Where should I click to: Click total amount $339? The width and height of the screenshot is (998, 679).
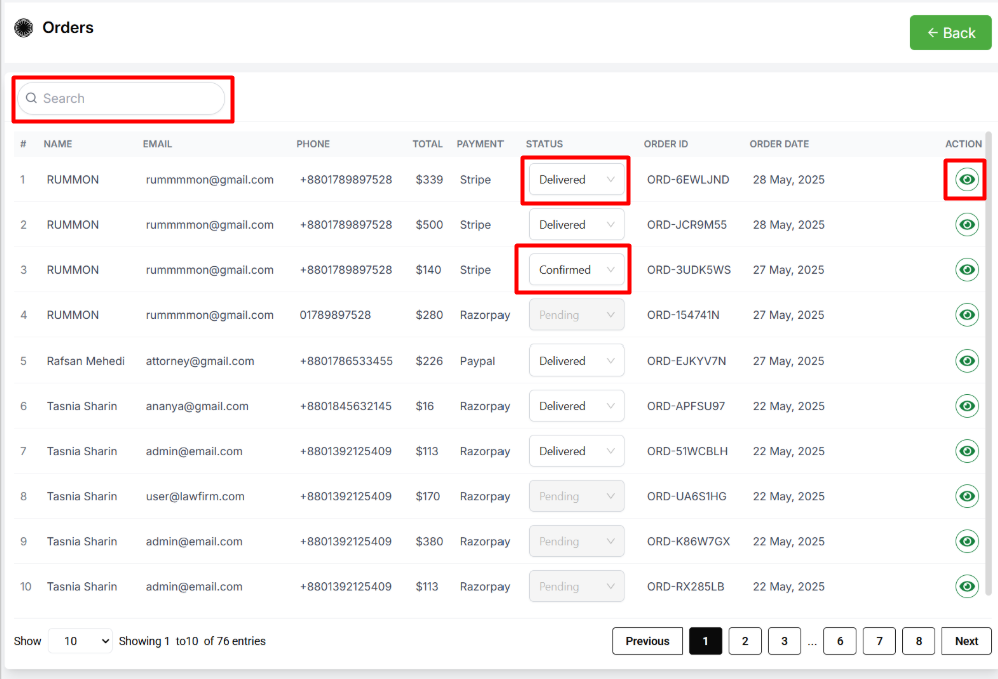pyautogui.click(x=429, y=179)
